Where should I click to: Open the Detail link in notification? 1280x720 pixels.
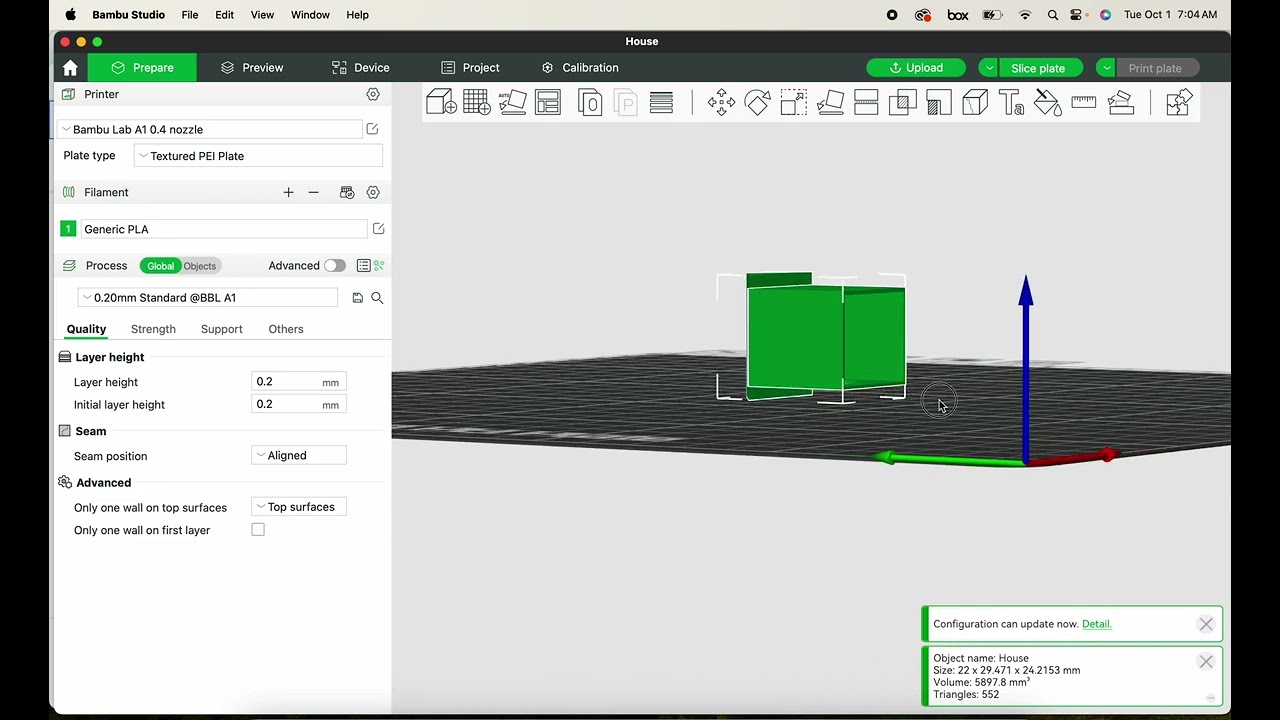pos(1096,624)
